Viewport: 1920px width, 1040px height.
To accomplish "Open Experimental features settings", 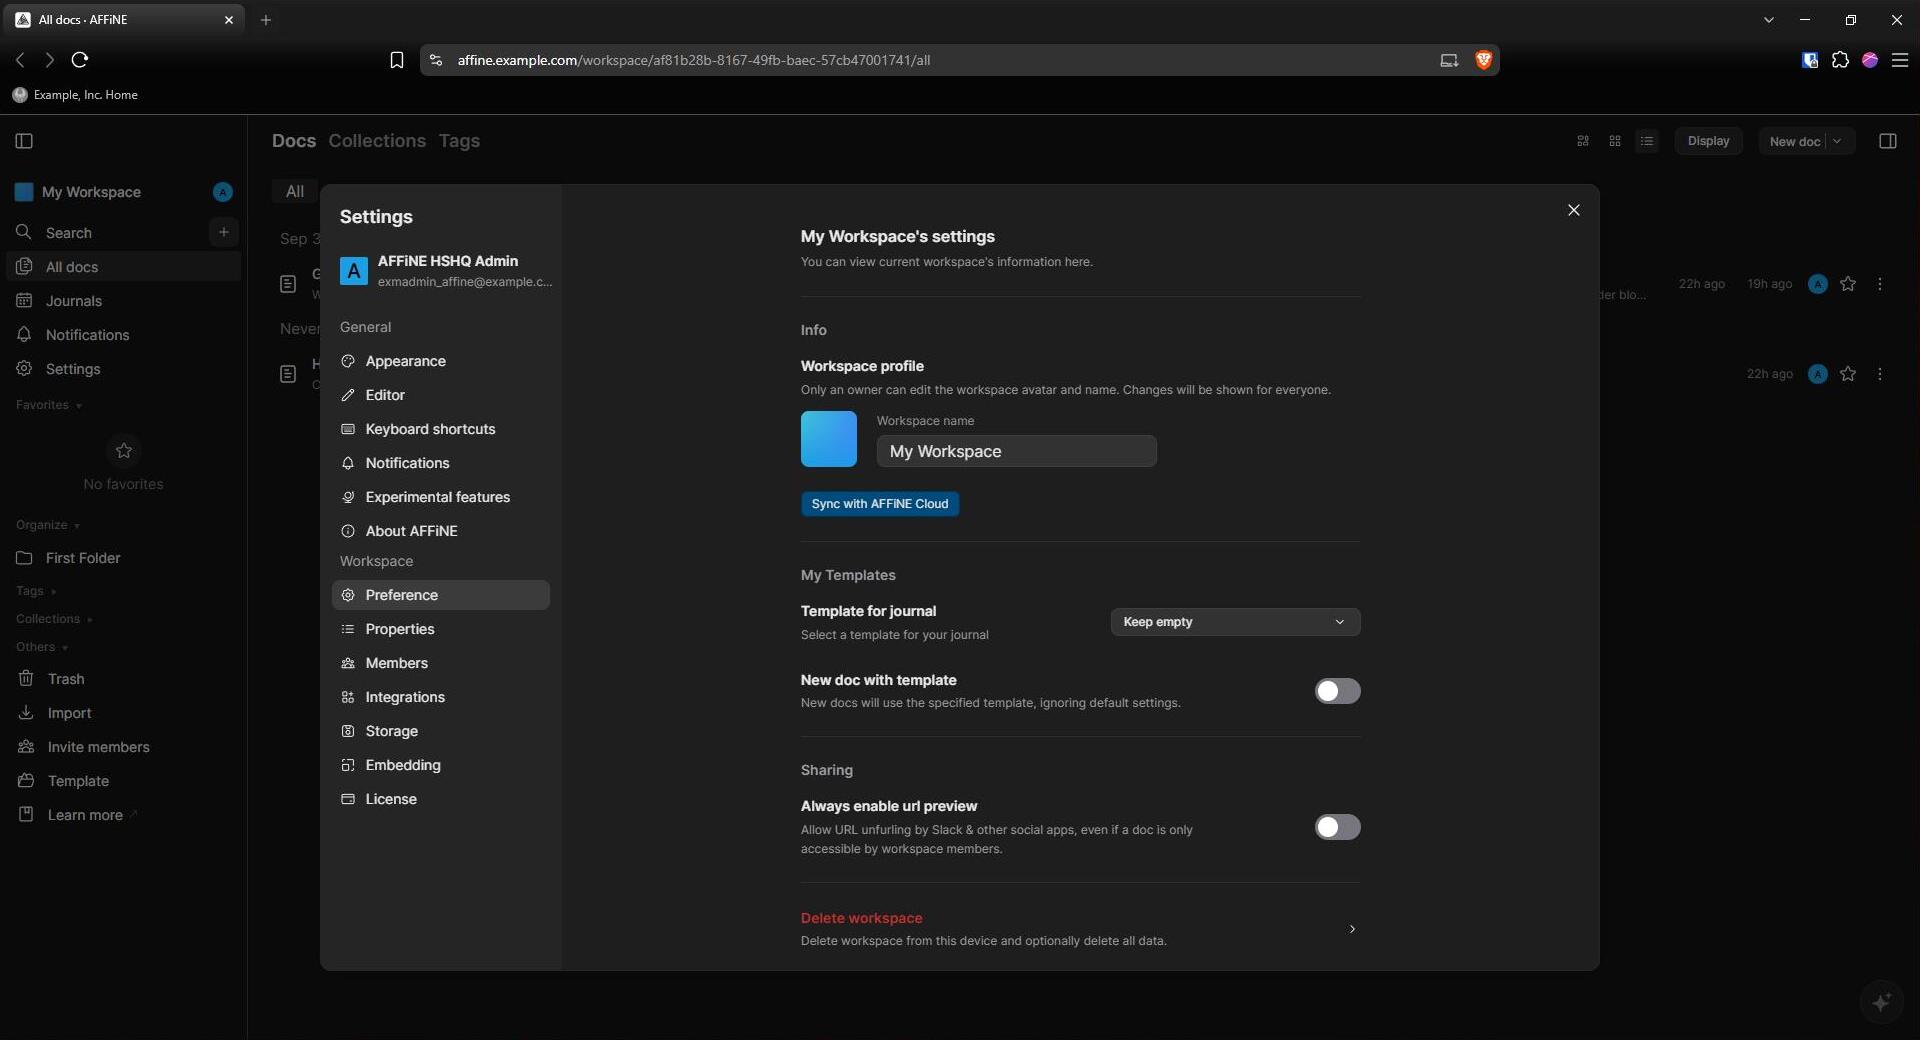I will 441,497.
